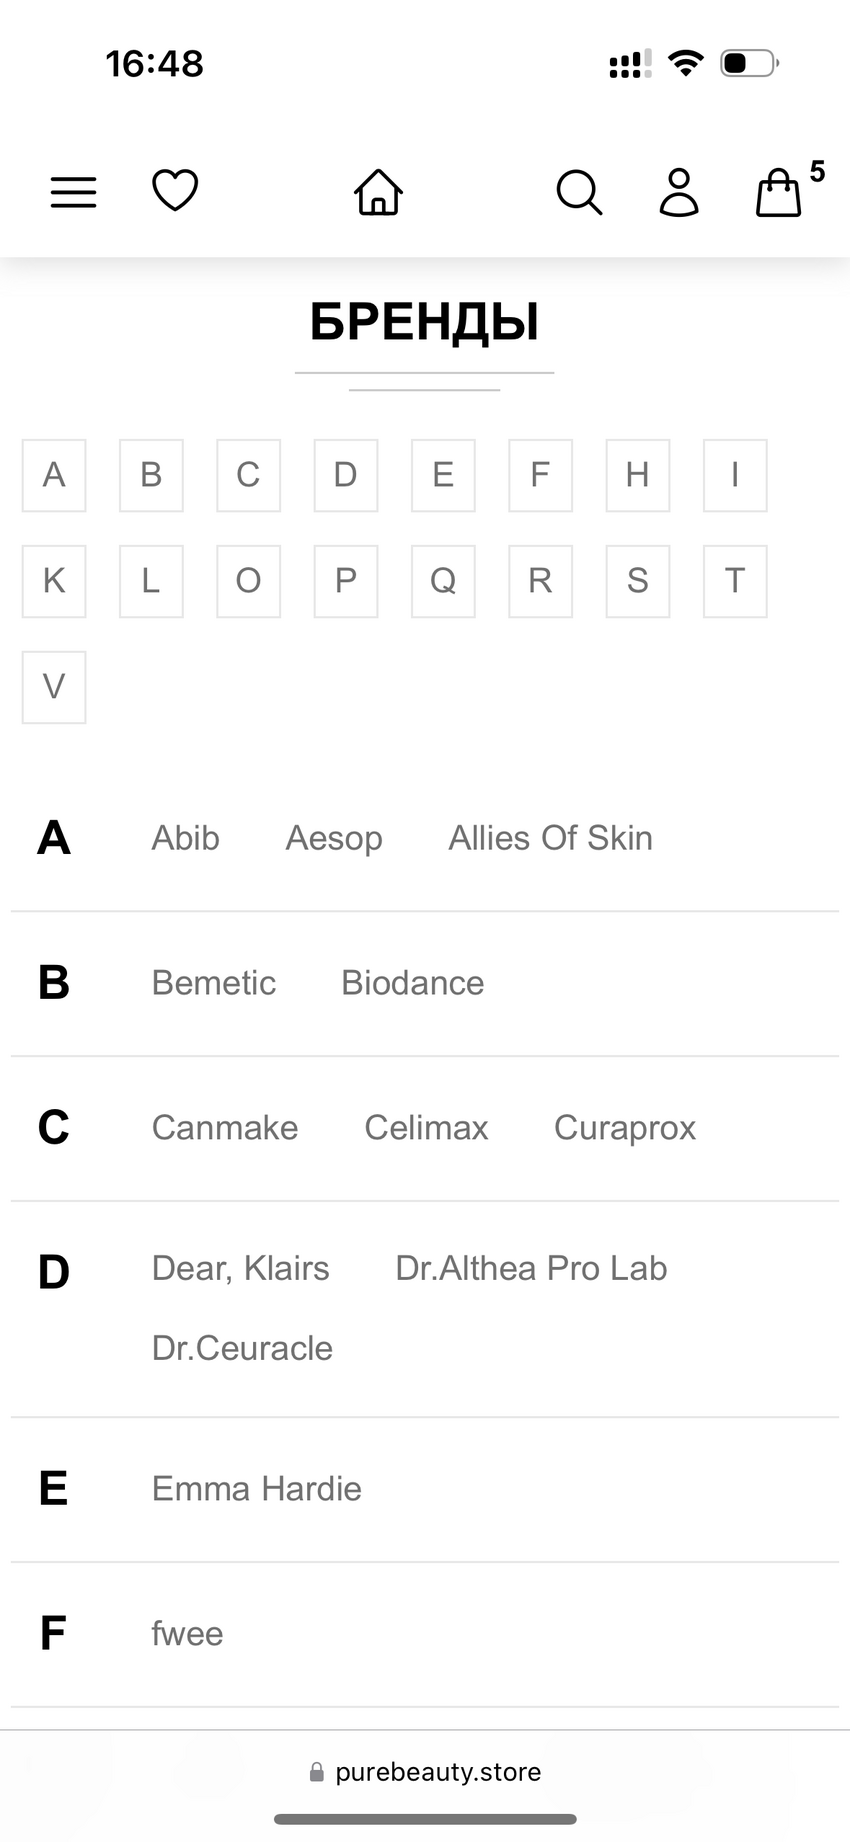Open the wishlist heart icon

coord(175,190)
